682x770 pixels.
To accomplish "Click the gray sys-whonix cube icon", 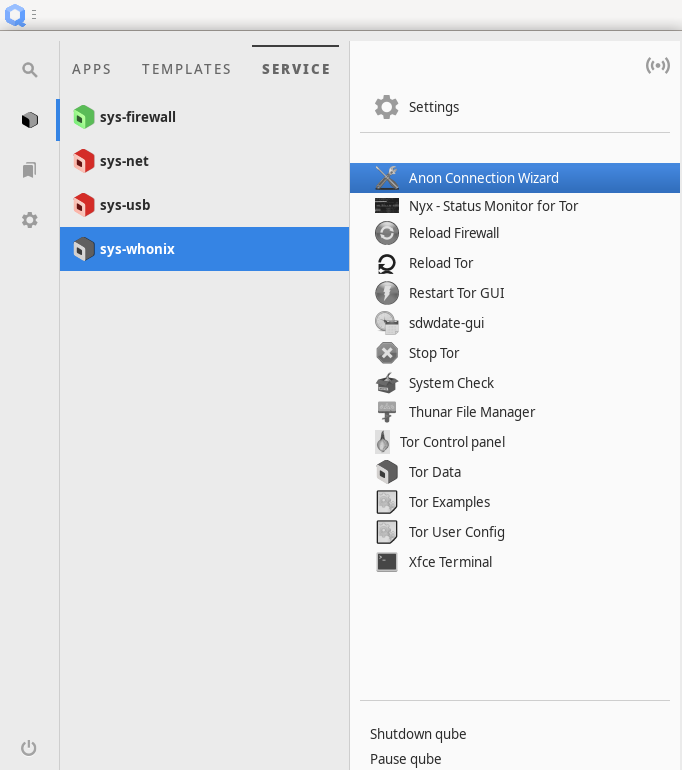I will coord(84,249).
